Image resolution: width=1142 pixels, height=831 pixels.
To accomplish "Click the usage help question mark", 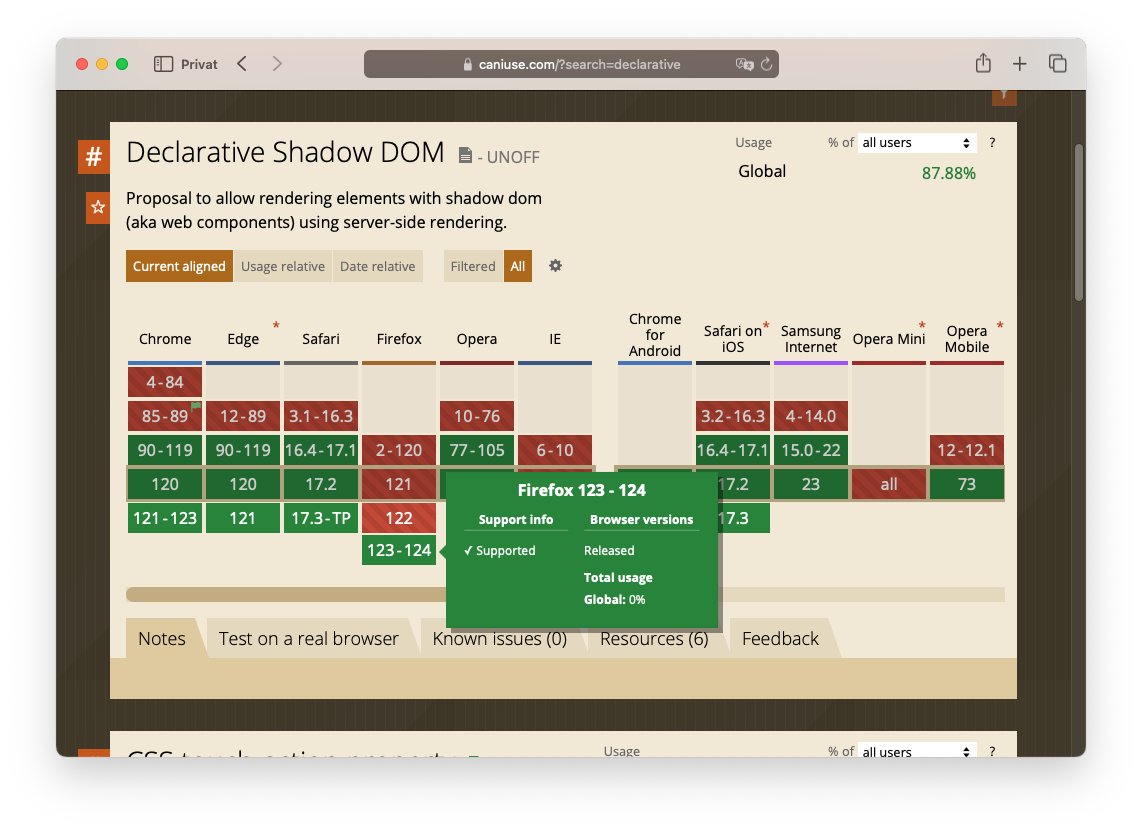I will coord(992,143).
